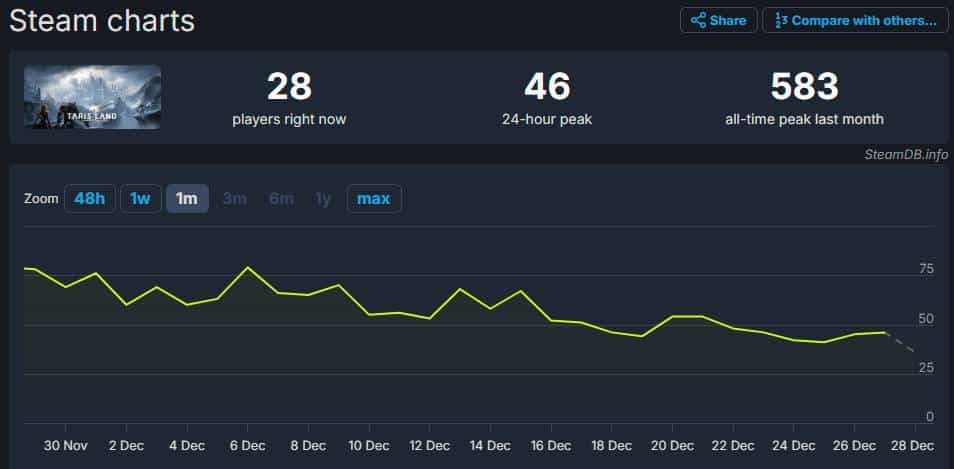This screenshot has height=469, width=954.
Task: Click the 16 Dec axis label
Action: (551, 446)
